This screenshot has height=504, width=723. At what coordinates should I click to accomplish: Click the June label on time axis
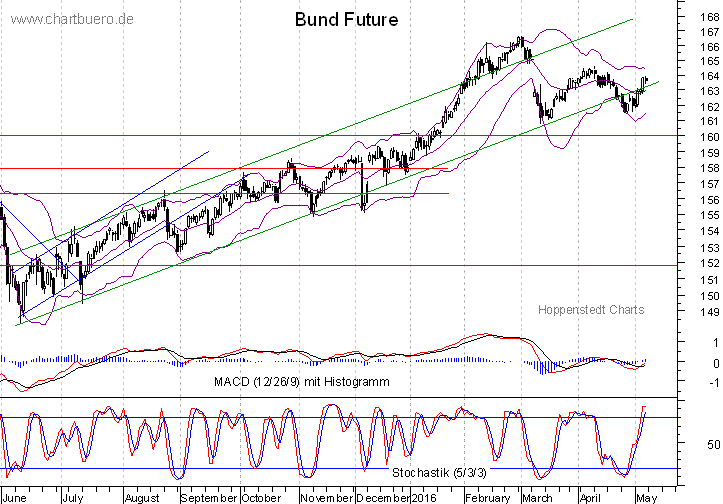(x=15, y=498)
